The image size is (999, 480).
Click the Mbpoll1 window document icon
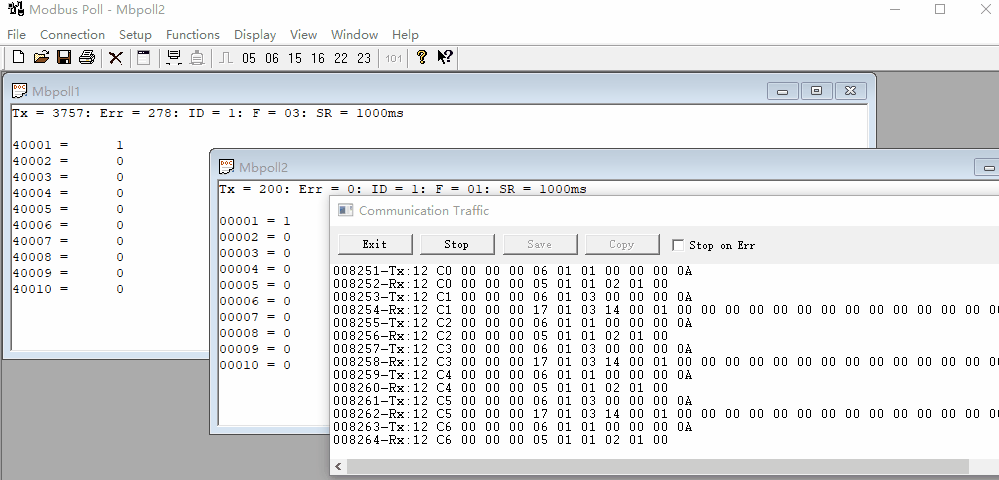[x=20, y=91]
